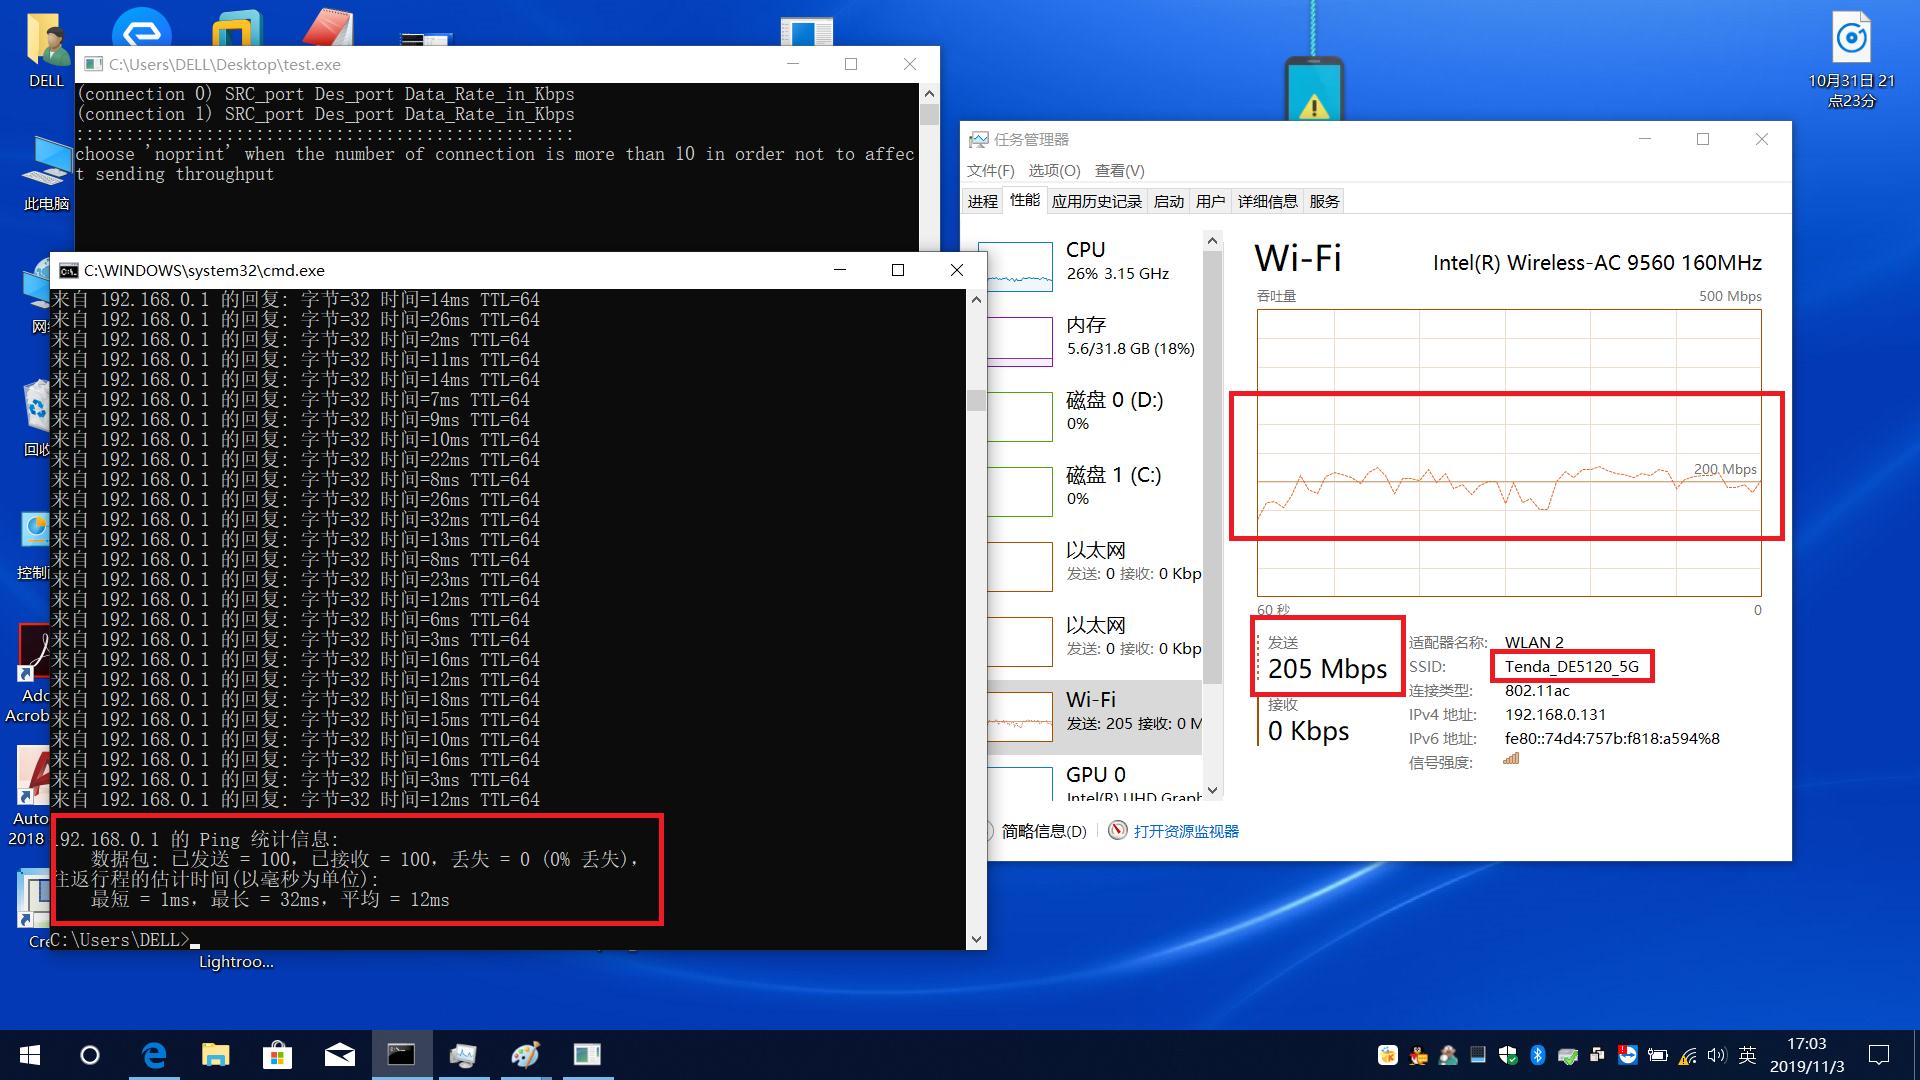
Task: Open Microsoft Edge from the taskbar
Action: point(154,1055)
